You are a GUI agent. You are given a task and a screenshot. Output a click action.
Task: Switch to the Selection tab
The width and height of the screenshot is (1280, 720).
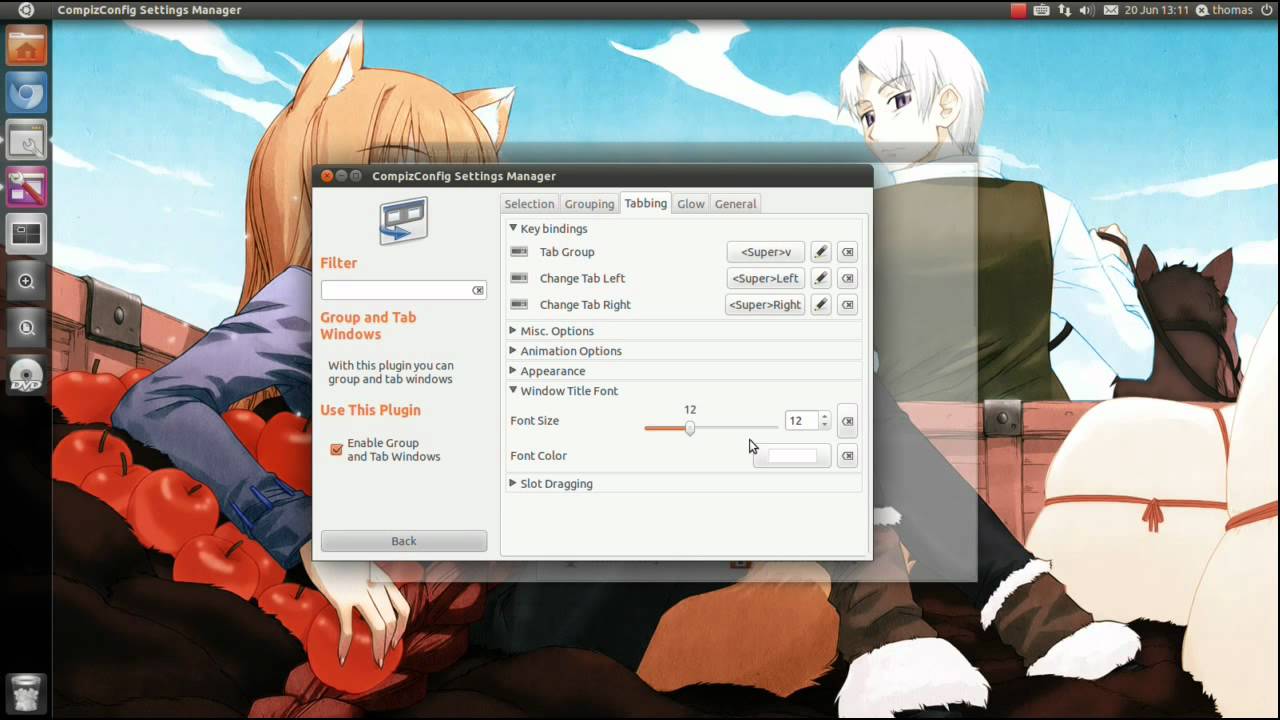pos(529,204)
